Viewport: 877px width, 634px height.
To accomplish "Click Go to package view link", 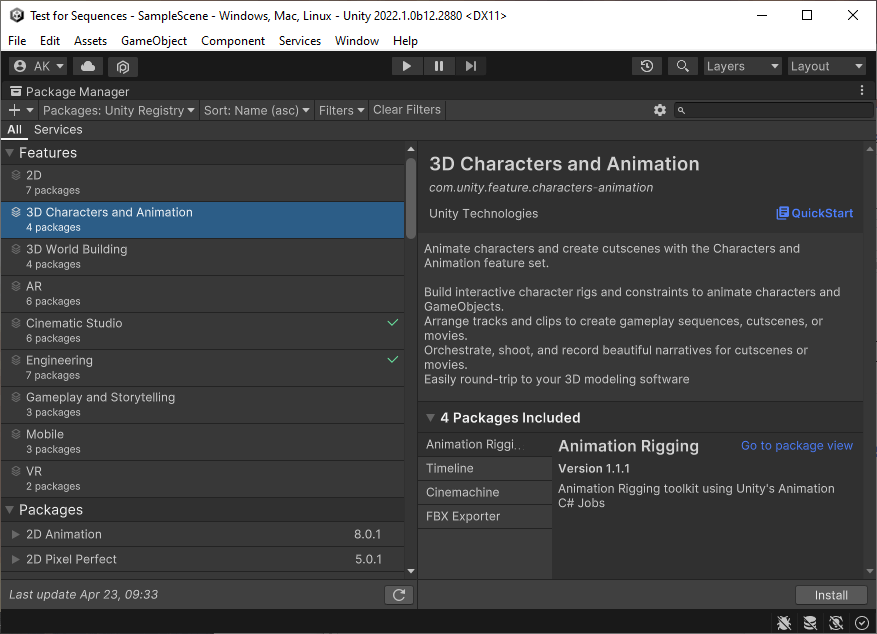I will click(797, 446).
